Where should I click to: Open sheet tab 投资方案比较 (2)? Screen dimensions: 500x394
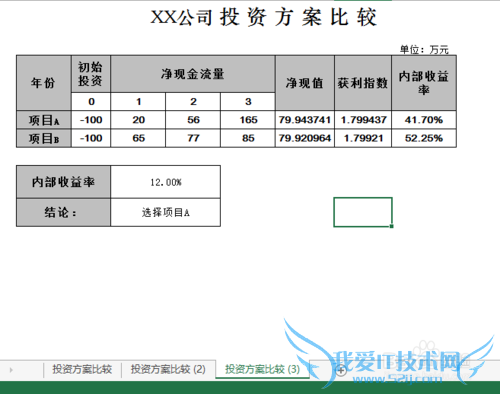pos(168,369)
